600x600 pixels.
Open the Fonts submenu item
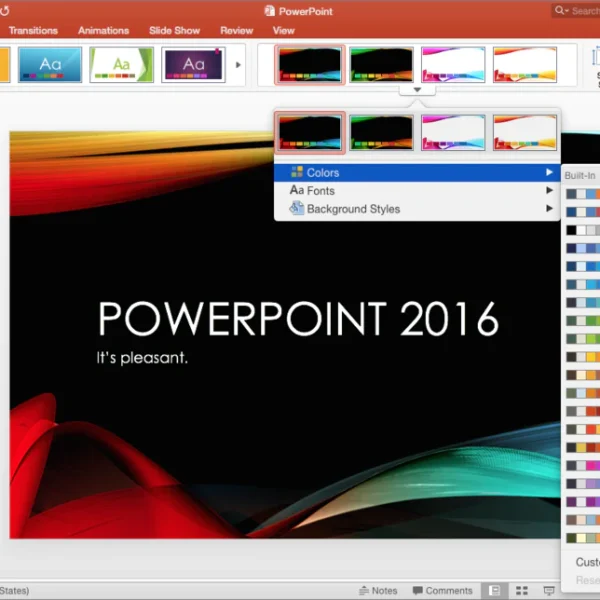[417, 191]
